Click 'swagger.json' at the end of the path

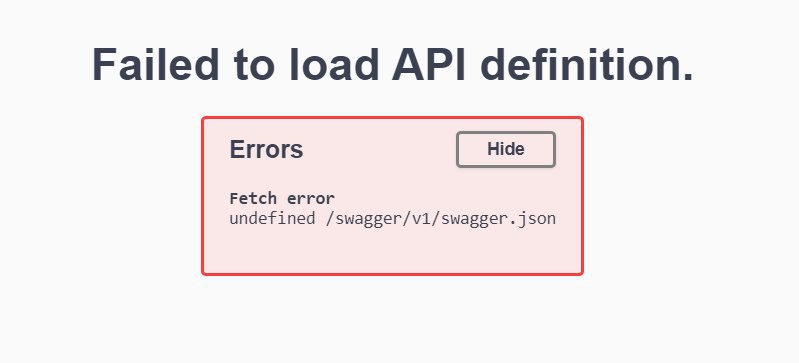498,219
